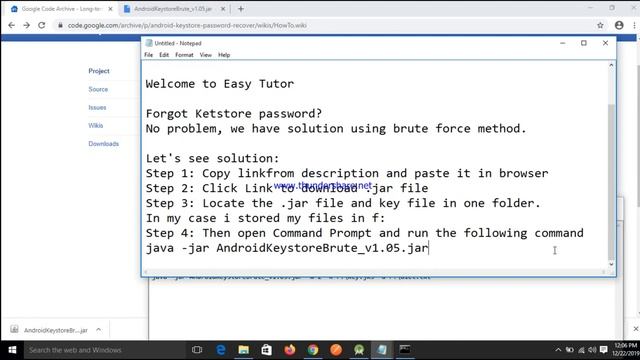Click the Notepad vertical scrollbar thumb
The width and height of the screenshot is (640, 360).
pyautogui.click(x=611, y=182)
